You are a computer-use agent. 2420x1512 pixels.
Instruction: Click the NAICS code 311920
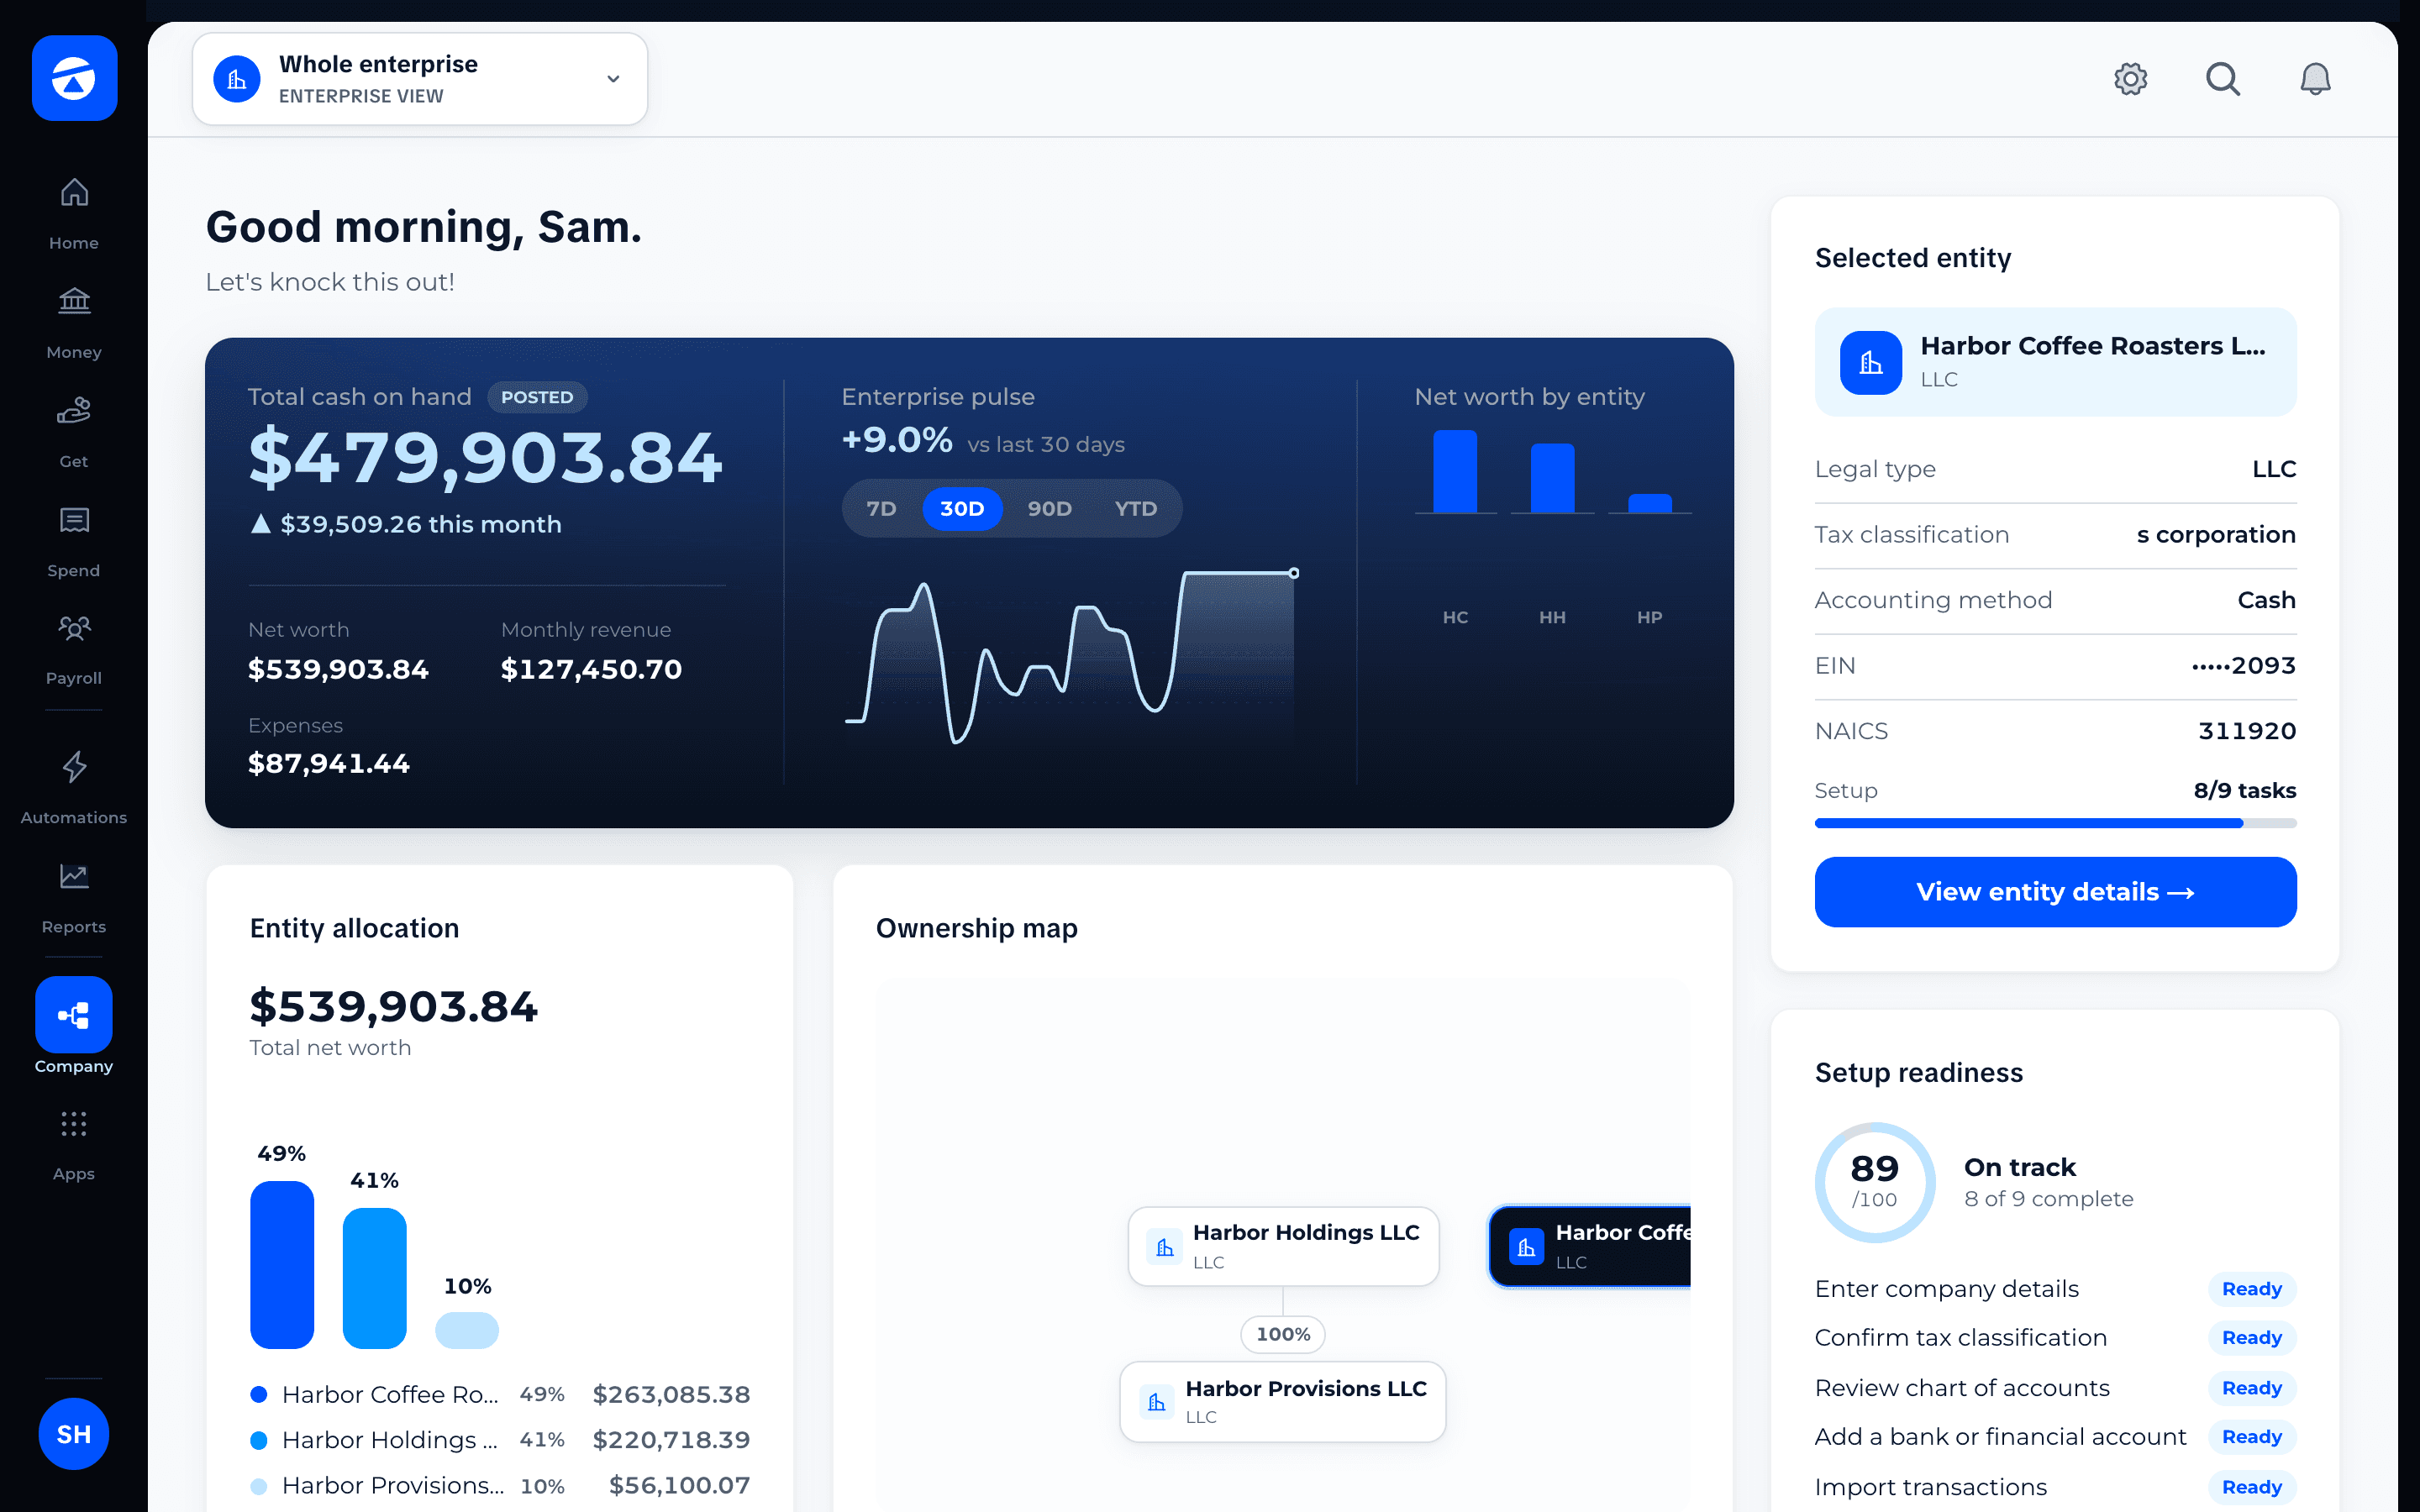coord(2247,731)
